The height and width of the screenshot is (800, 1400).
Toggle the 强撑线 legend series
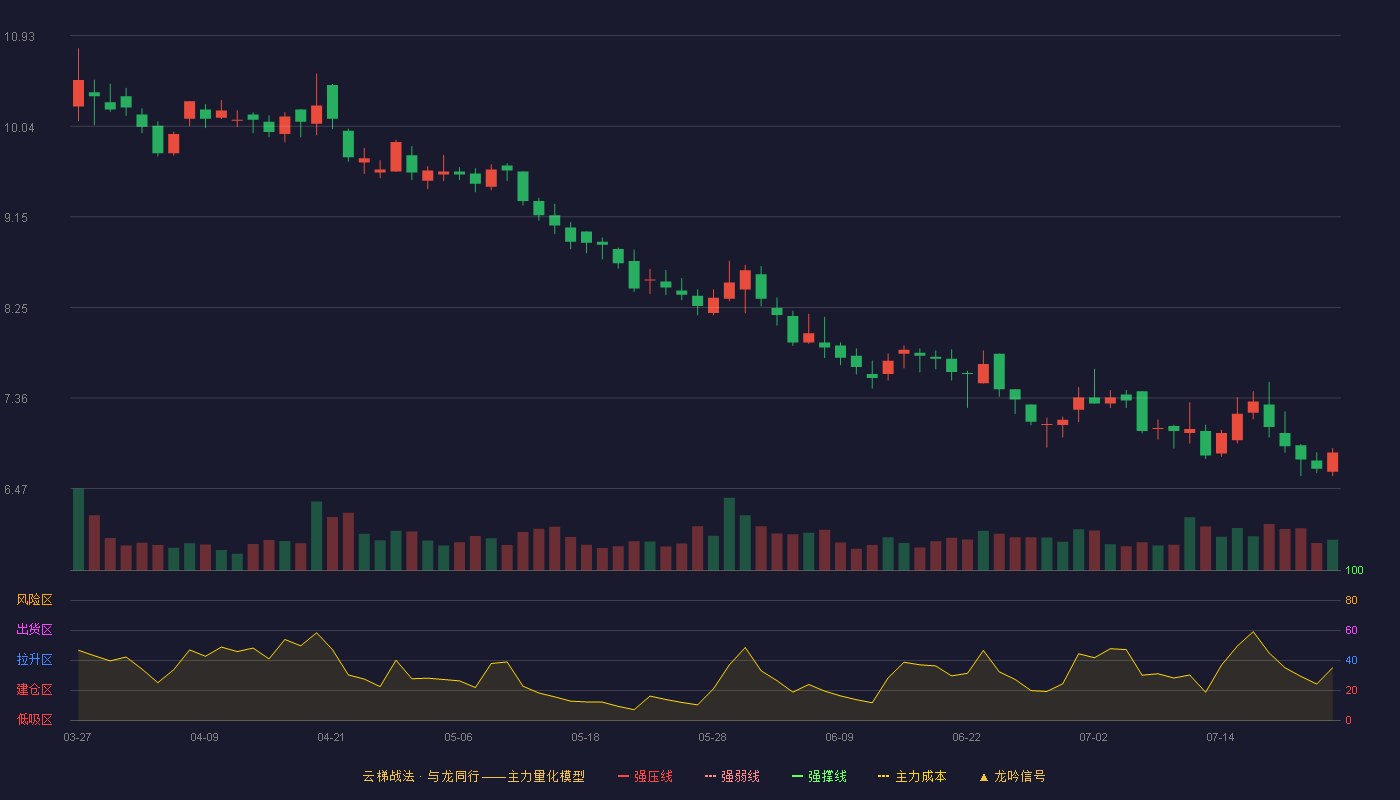coord(819,776)
